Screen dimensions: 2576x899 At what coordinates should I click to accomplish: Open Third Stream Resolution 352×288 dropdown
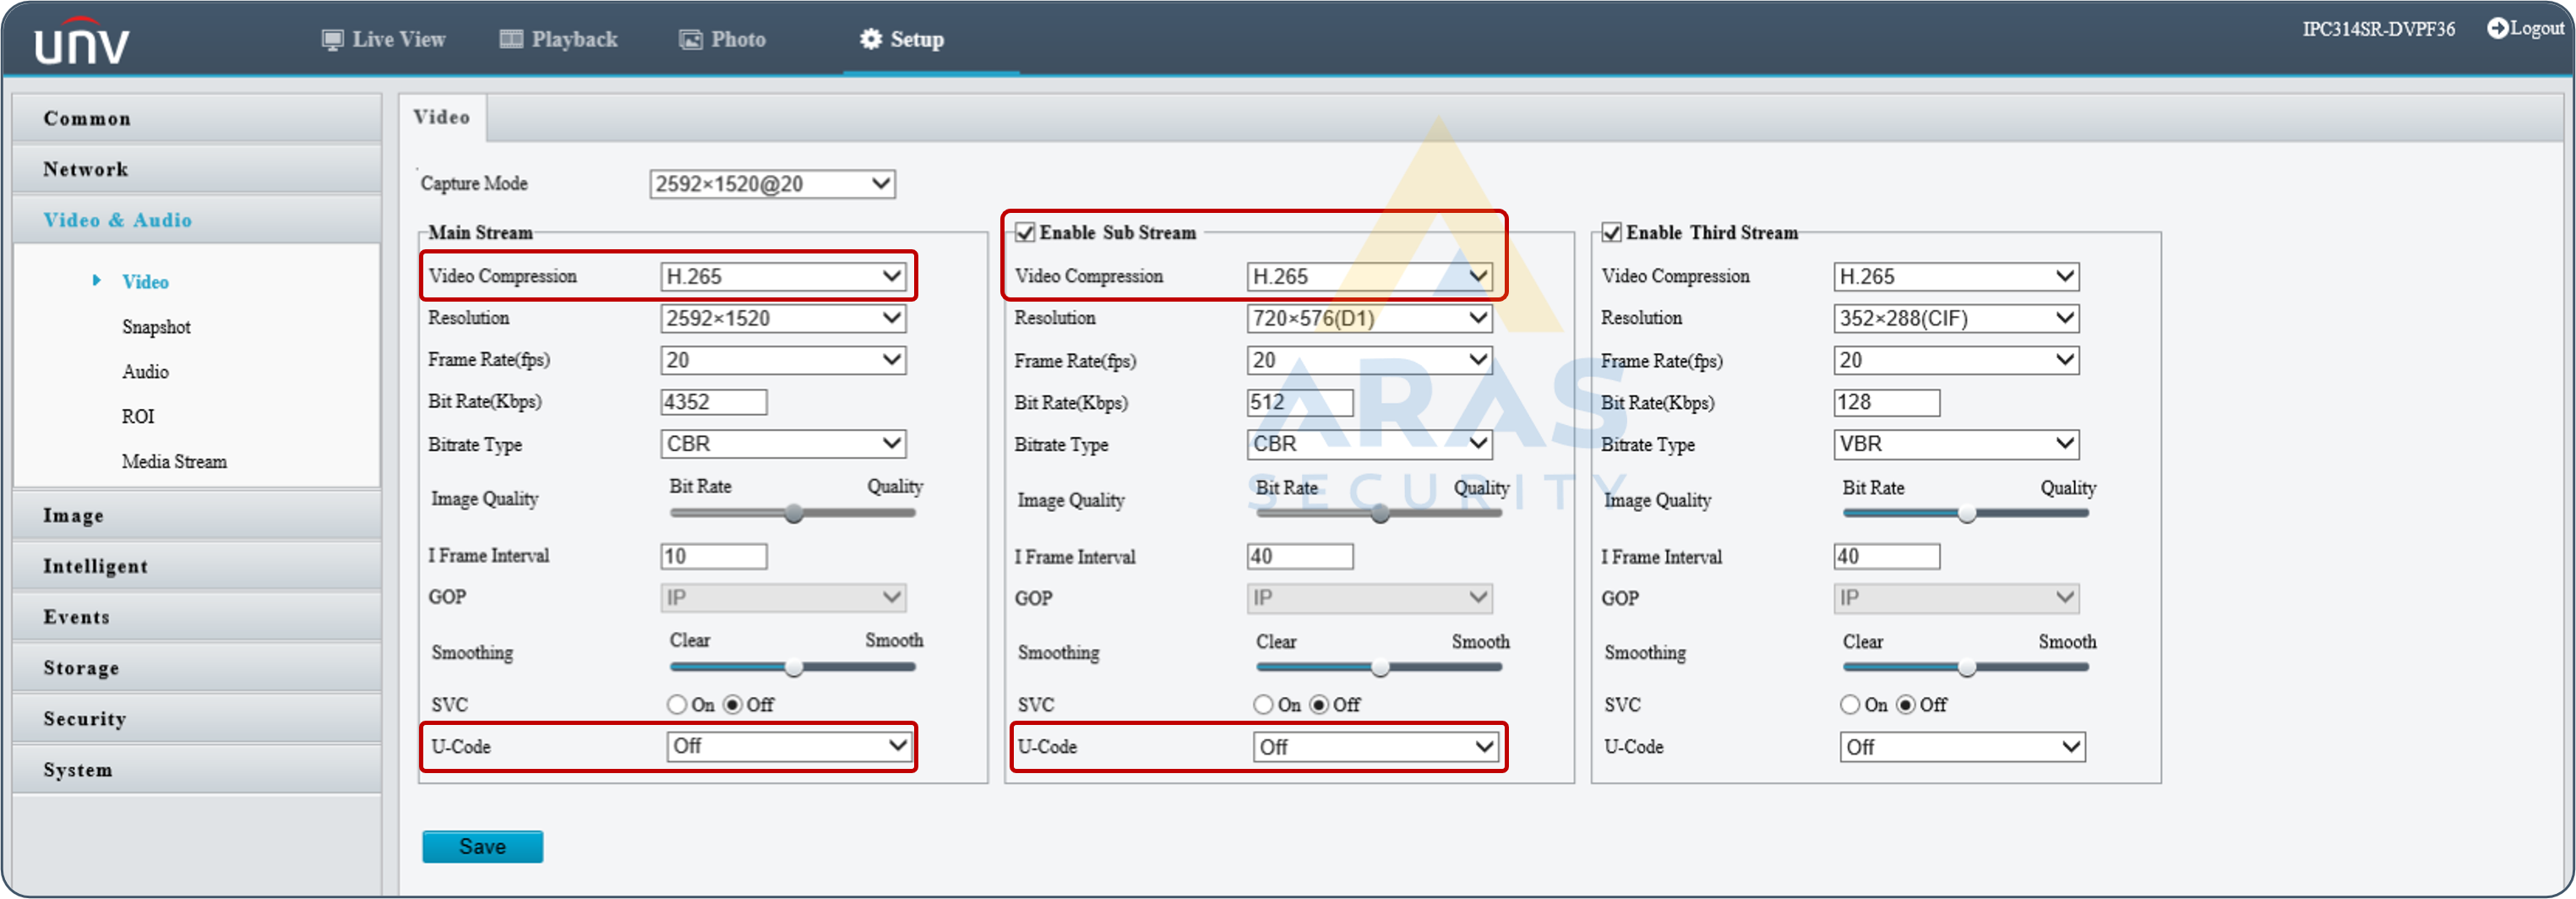point(1956,319)
